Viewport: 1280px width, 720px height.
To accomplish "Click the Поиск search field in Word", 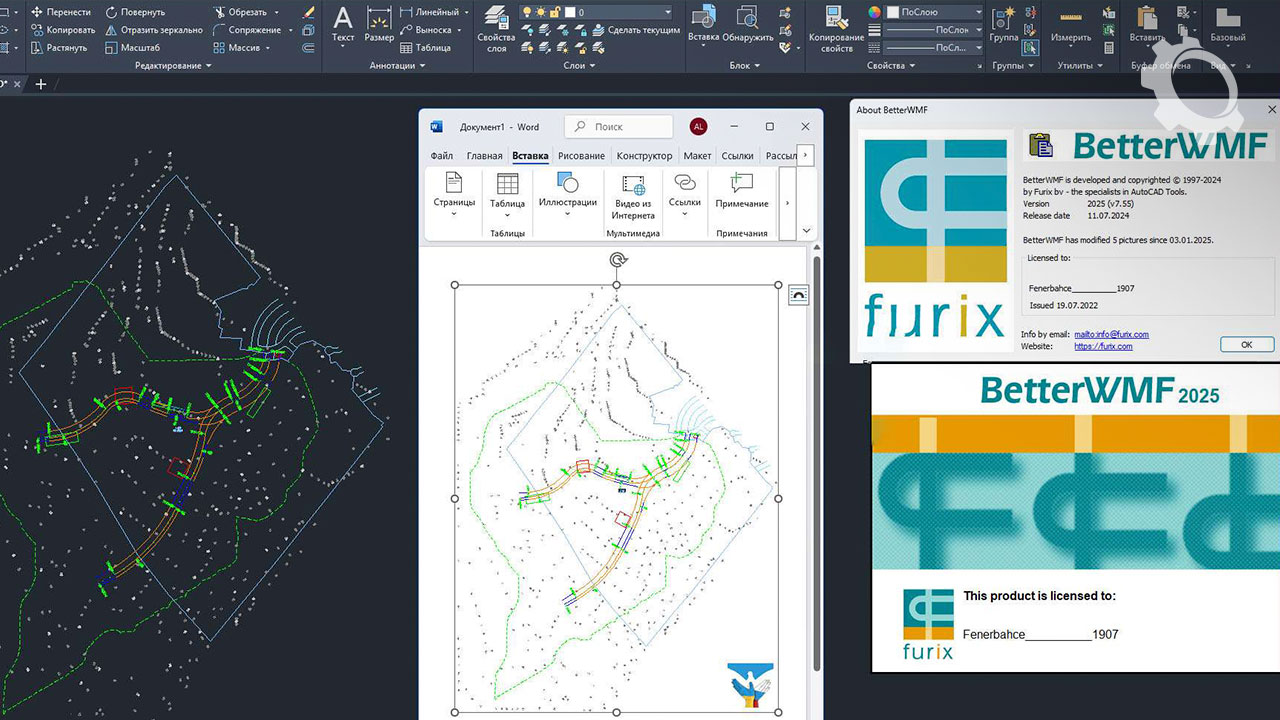I will click(x=620, y=127).
